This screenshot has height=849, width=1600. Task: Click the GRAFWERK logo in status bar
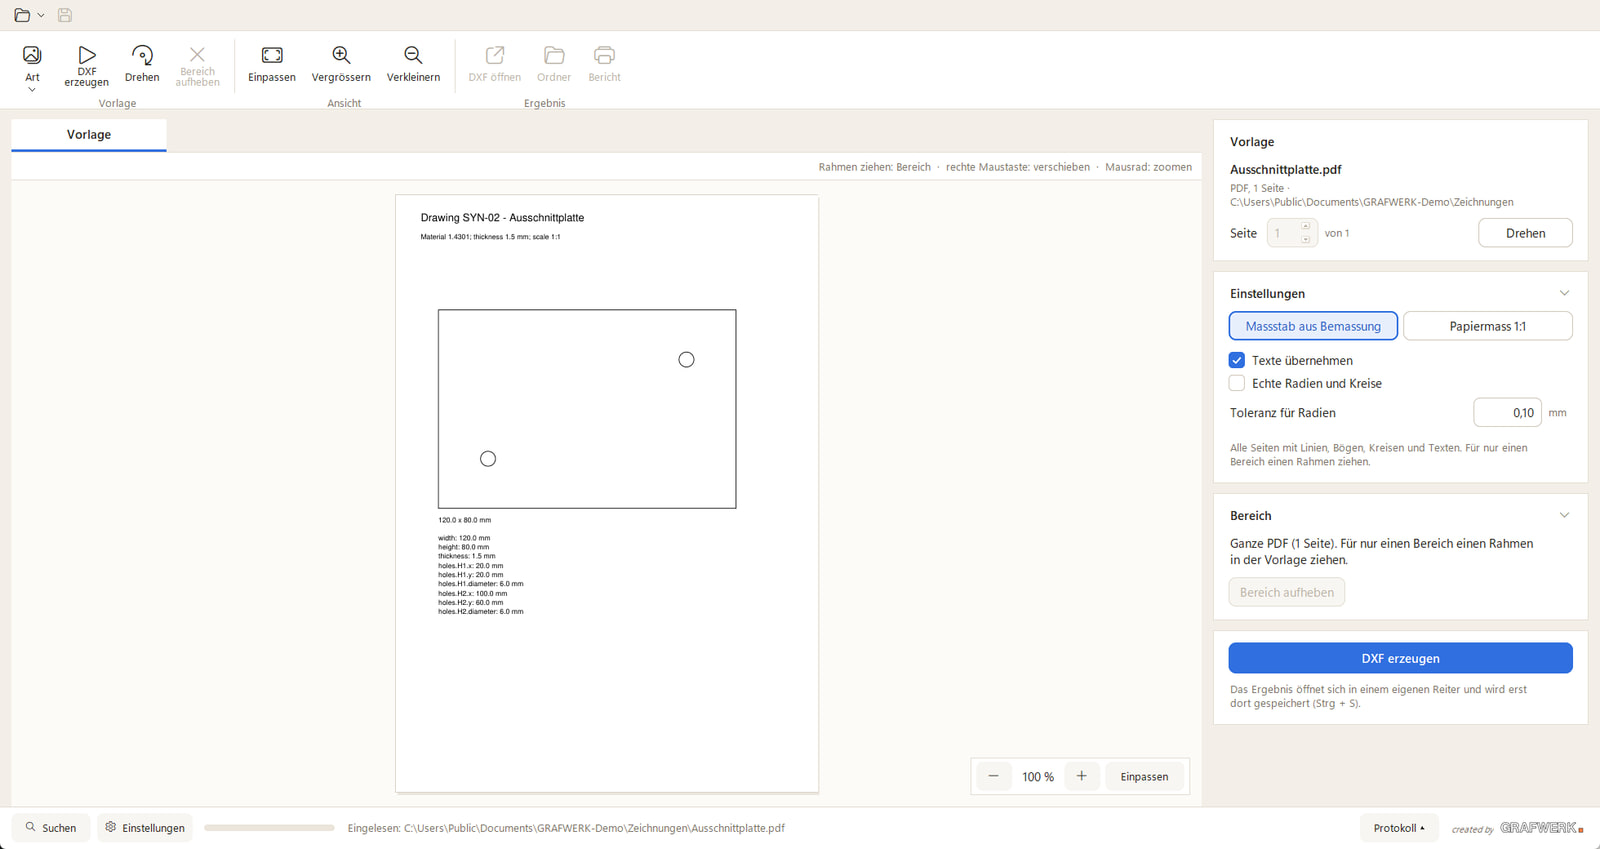[x=1540, y=828]
